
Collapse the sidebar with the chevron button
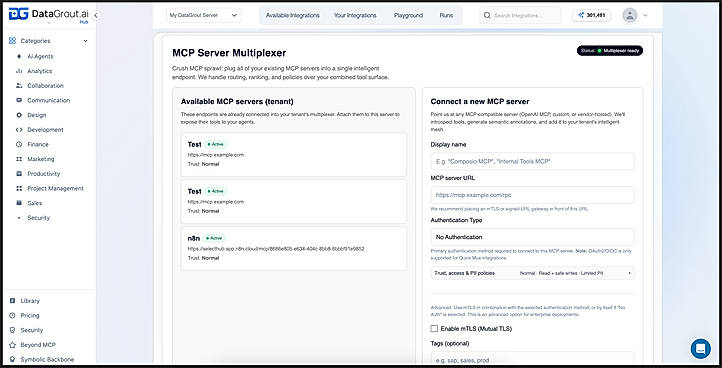tap(96, 15)
